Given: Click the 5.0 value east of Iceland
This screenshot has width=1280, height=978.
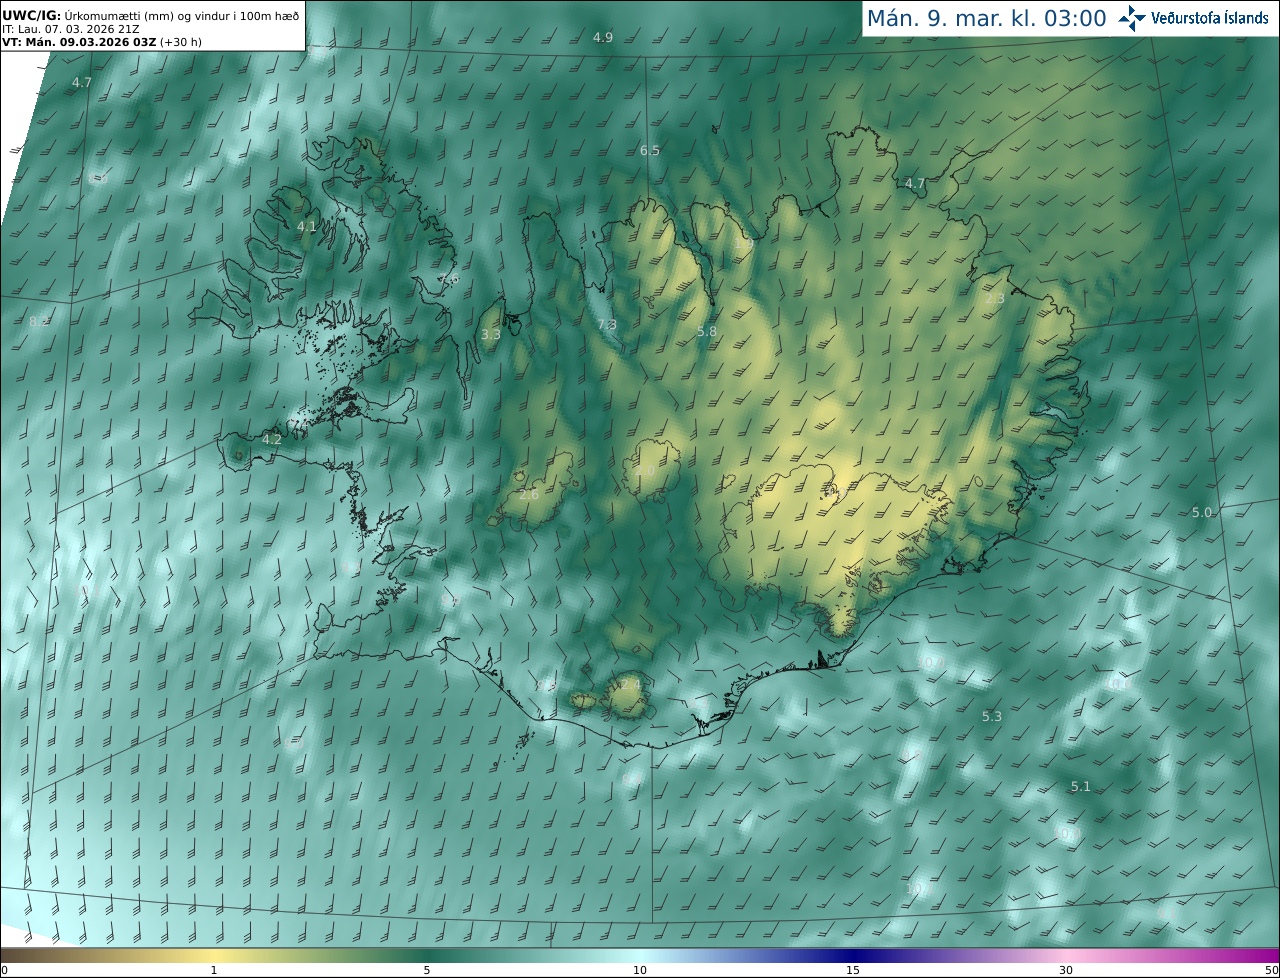Looking at the screenshot, I should click(1202, 512).
